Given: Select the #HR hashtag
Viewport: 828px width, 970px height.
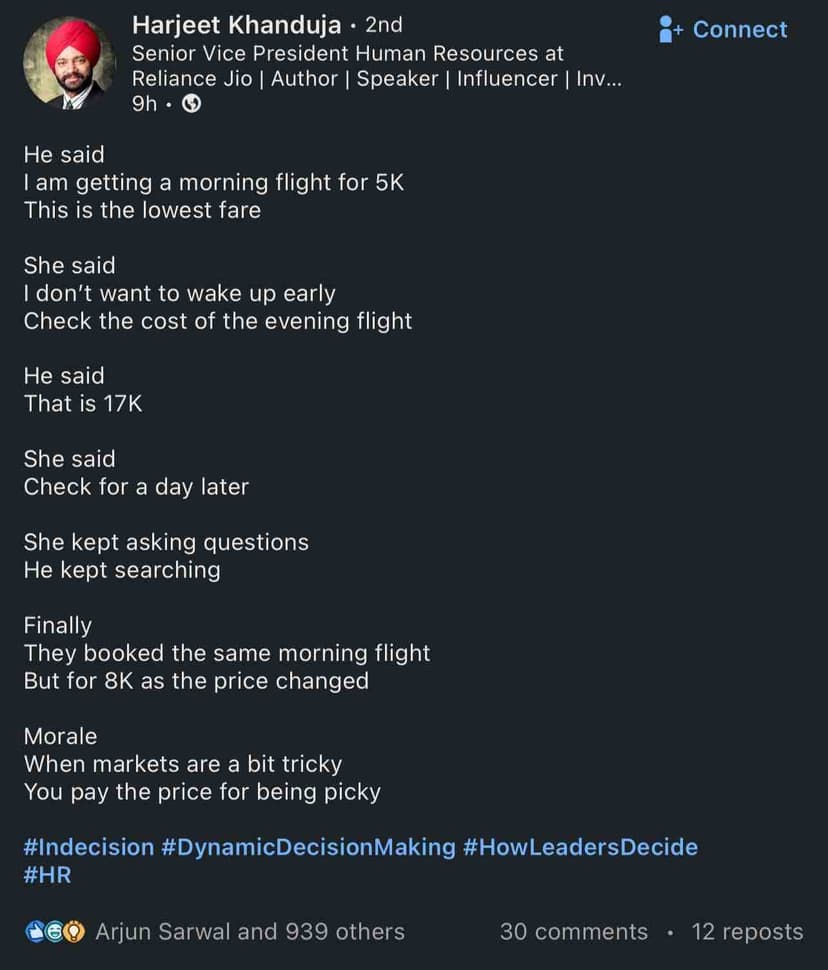Looking at the screenshot, I should click(x=47, y=875).
